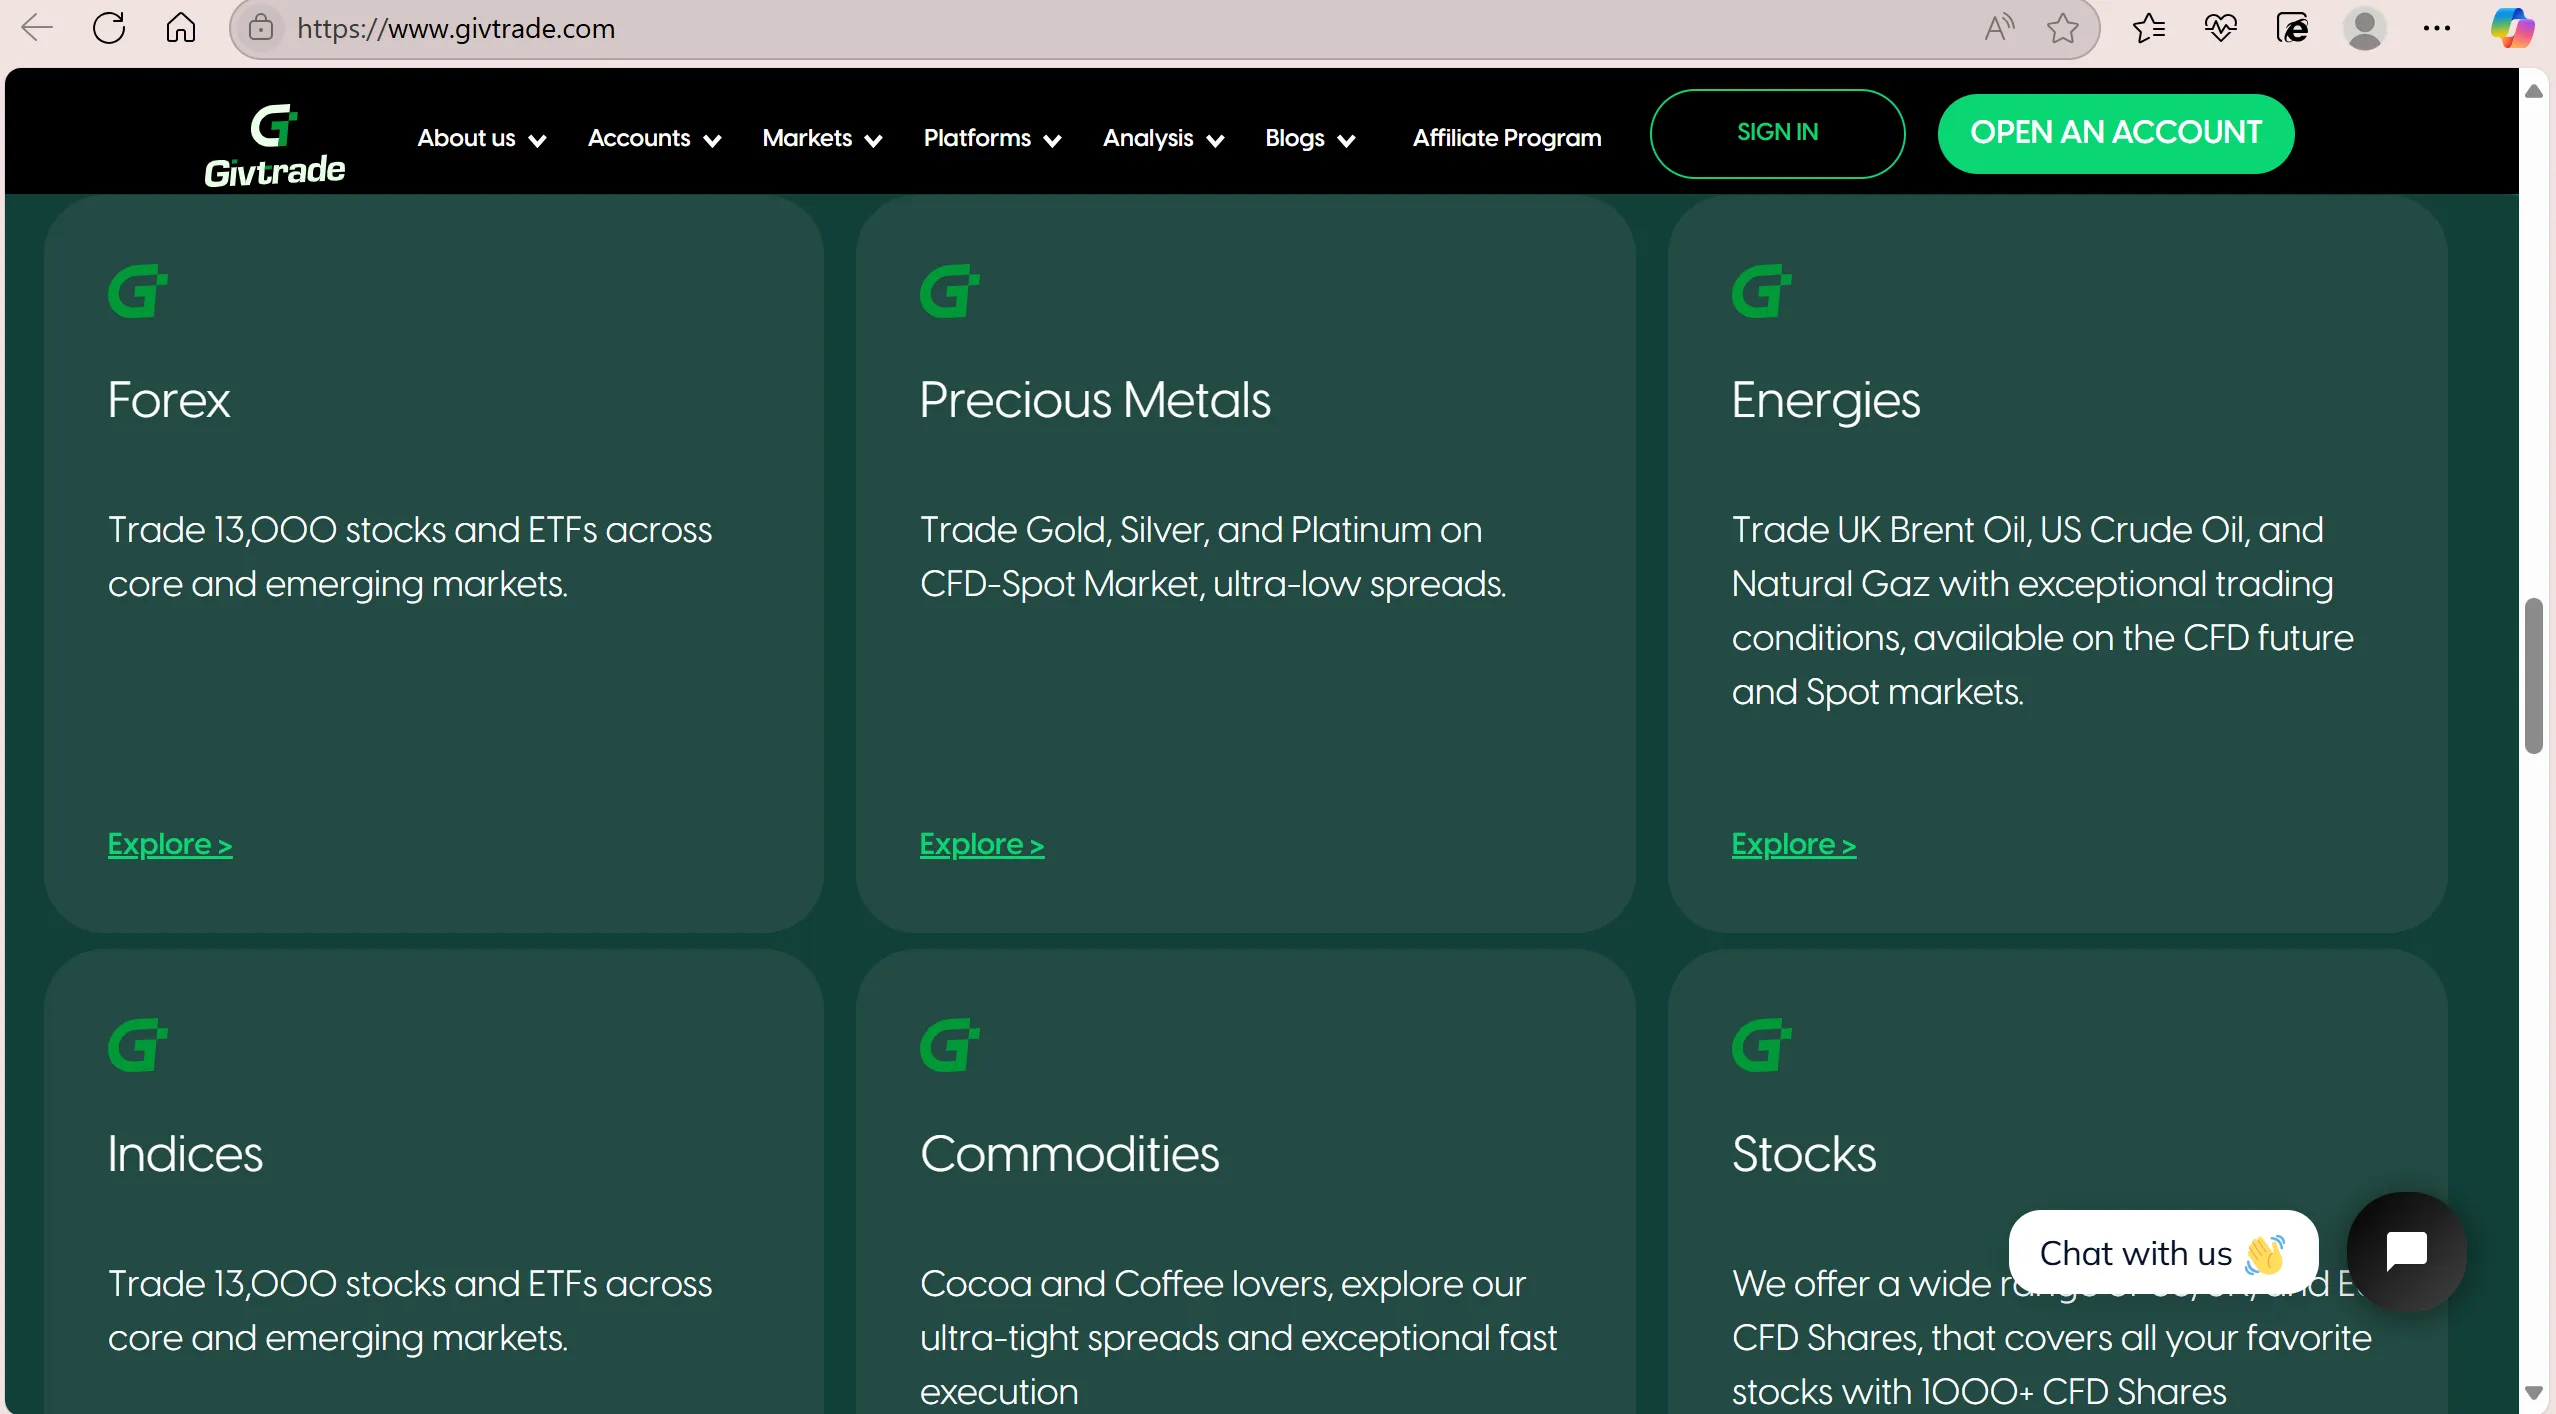
Task: Open browser Settings and more ellipsis
Action: [x=2437, y=28]
